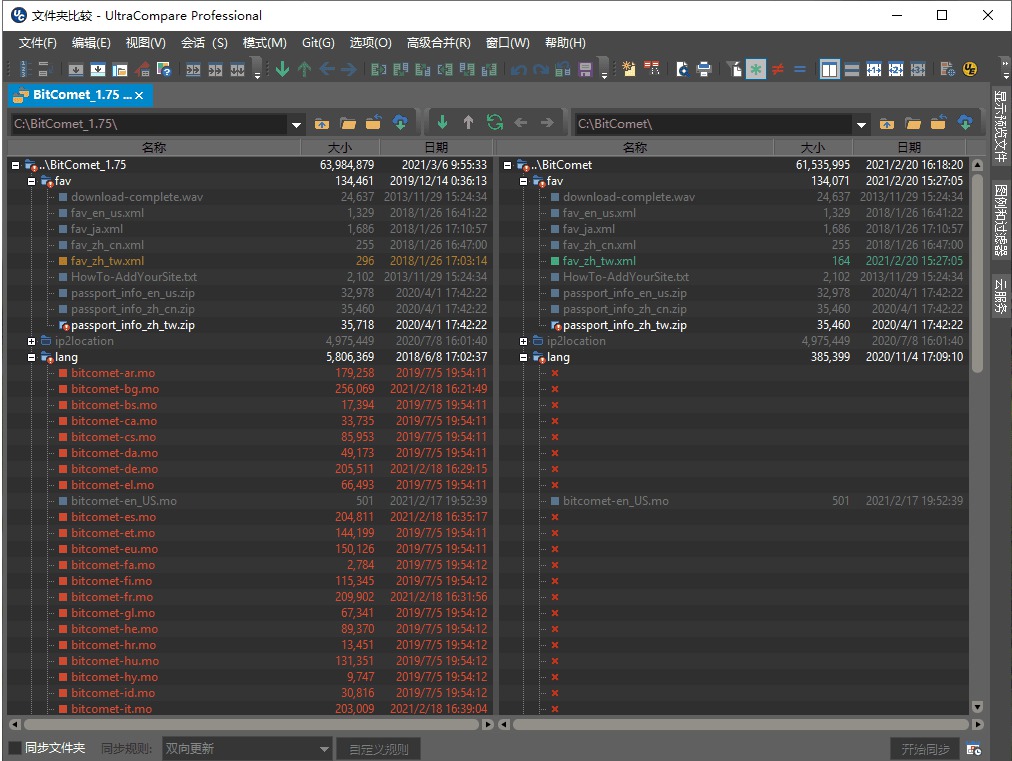Select fav_zh_tw.xml in the right pane

tap(599, 261)
